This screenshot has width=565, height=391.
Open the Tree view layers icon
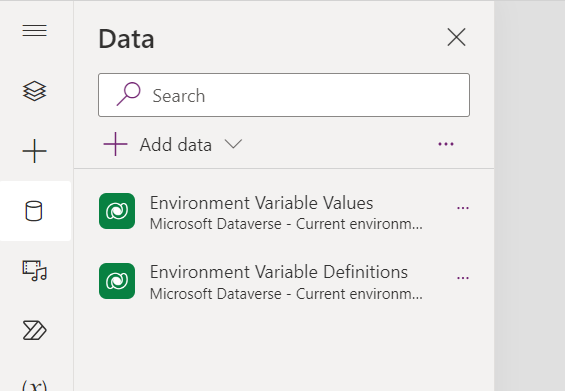35,91
